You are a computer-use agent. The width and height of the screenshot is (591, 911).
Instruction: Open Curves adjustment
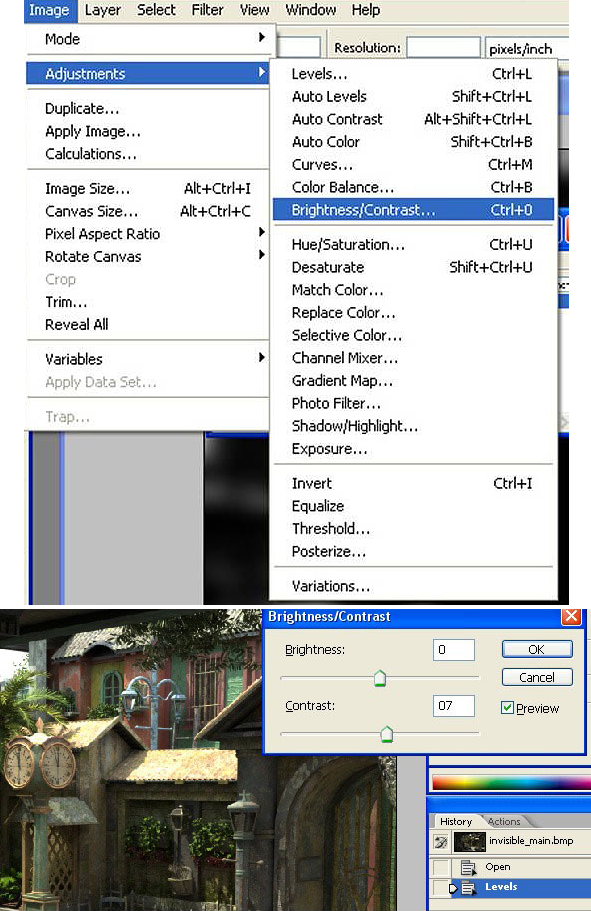[x=413, y=164]
